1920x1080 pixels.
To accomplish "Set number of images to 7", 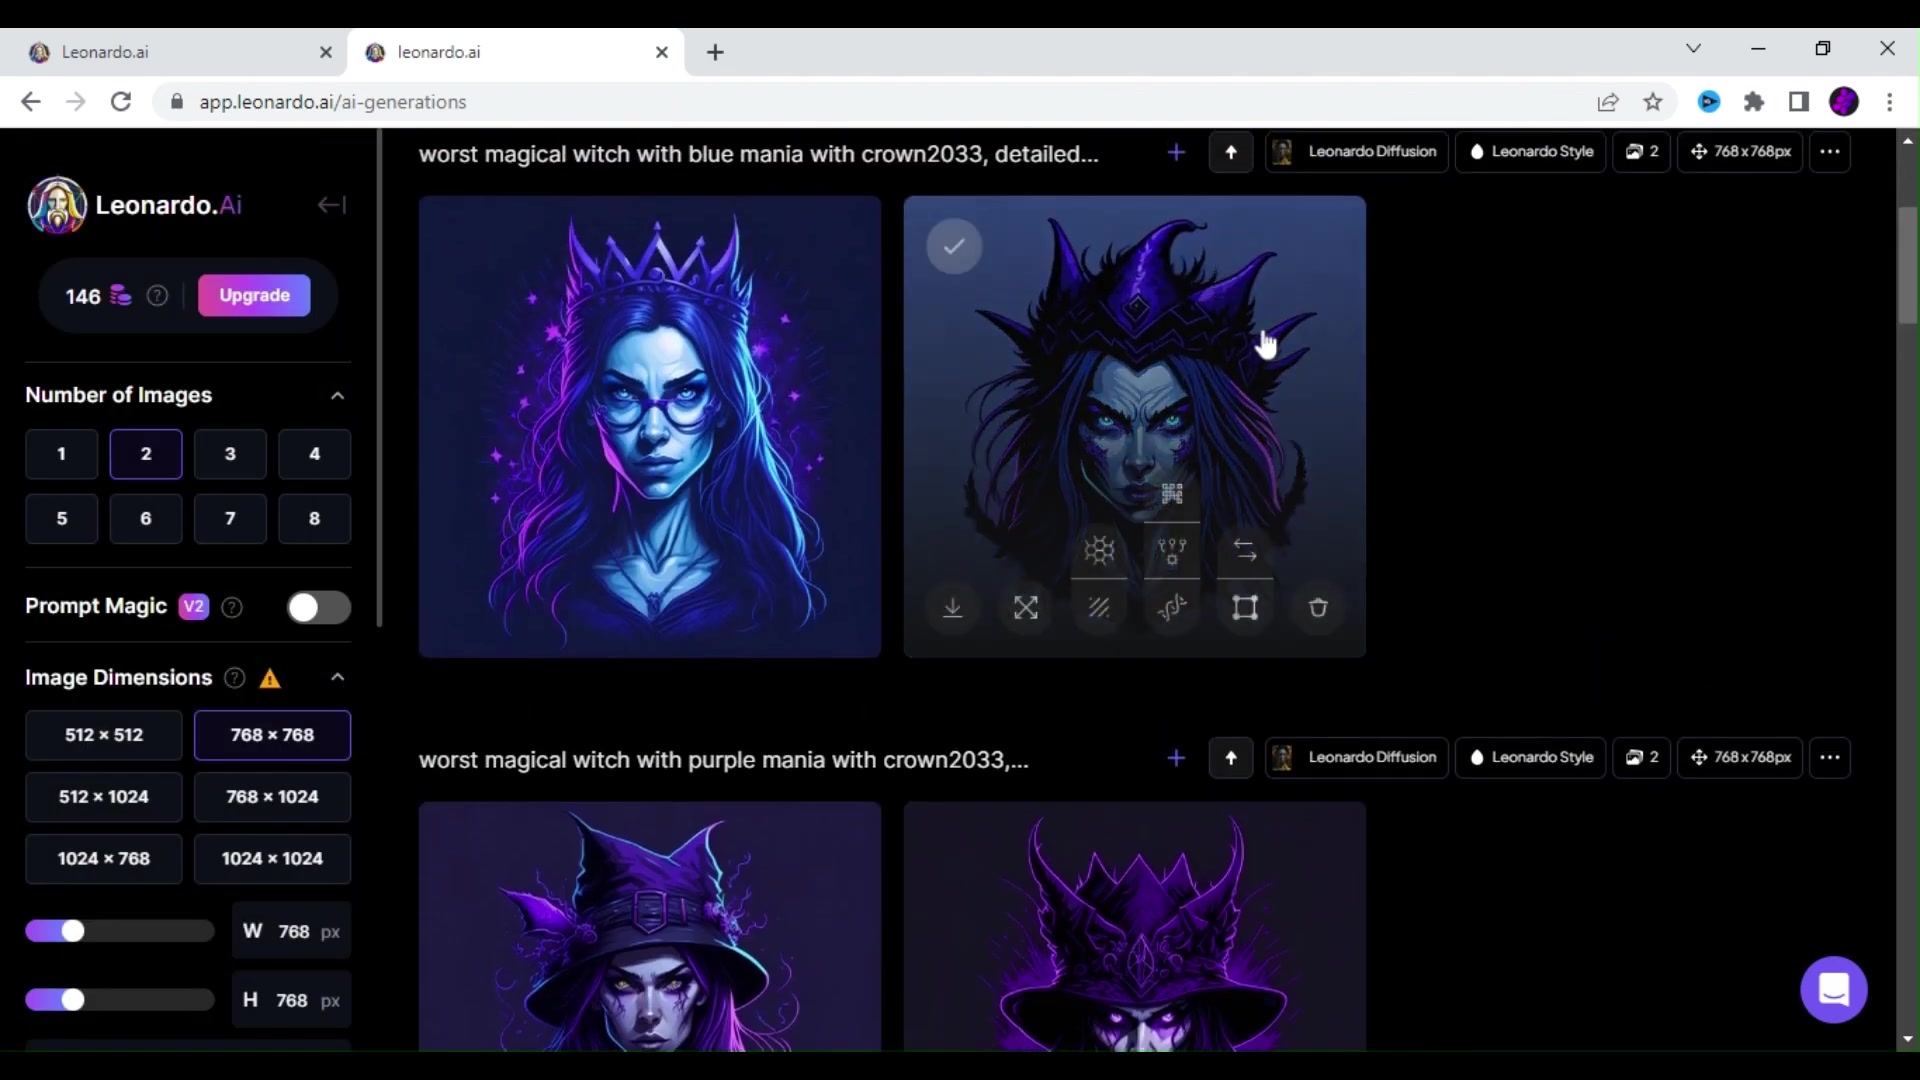I will point(230,518).
